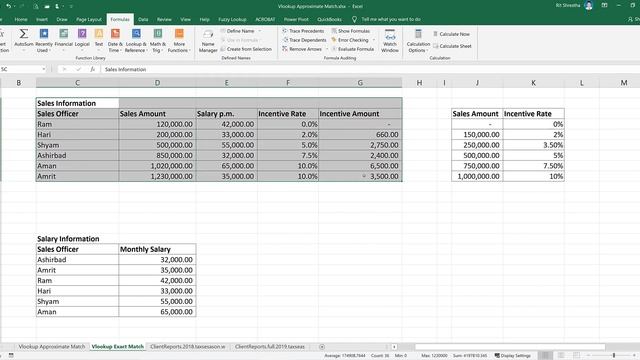Open the ACROBAT tab
Screen dimensions: 640x360
tap(265, 19)
